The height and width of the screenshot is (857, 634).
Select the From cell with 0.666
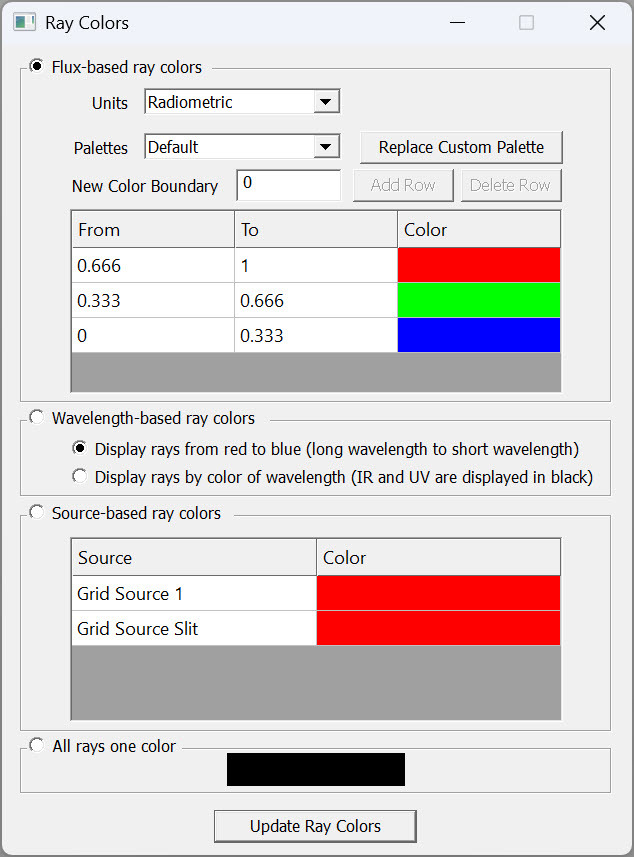(153, 265)
